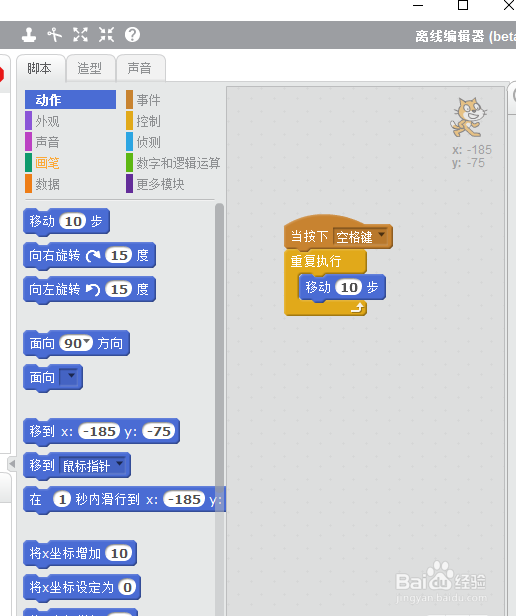Click the counterclockwise rotate arrow icon
516x616 pixels.
[93, 290]
